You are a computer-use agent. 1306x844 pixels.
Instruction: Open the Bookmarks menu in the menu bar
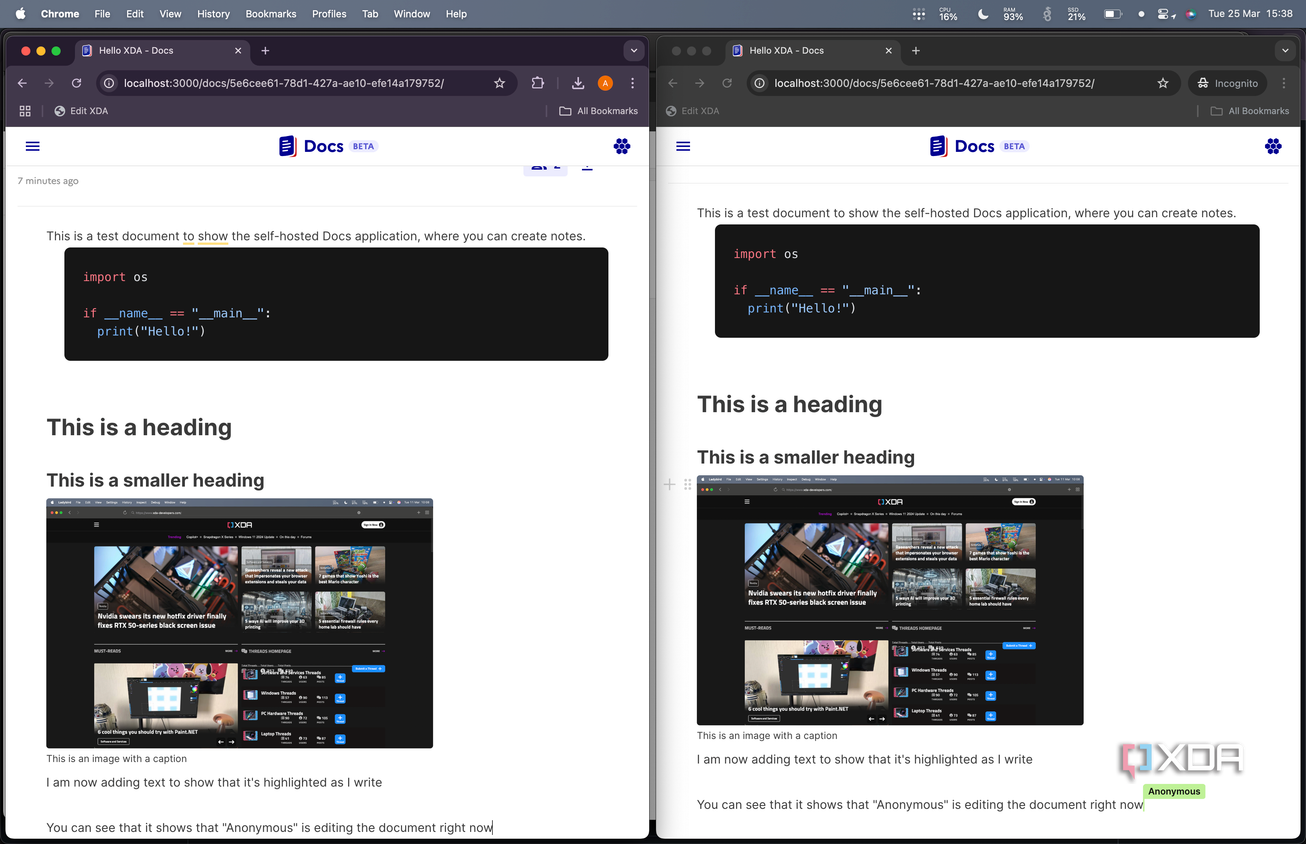271,14
